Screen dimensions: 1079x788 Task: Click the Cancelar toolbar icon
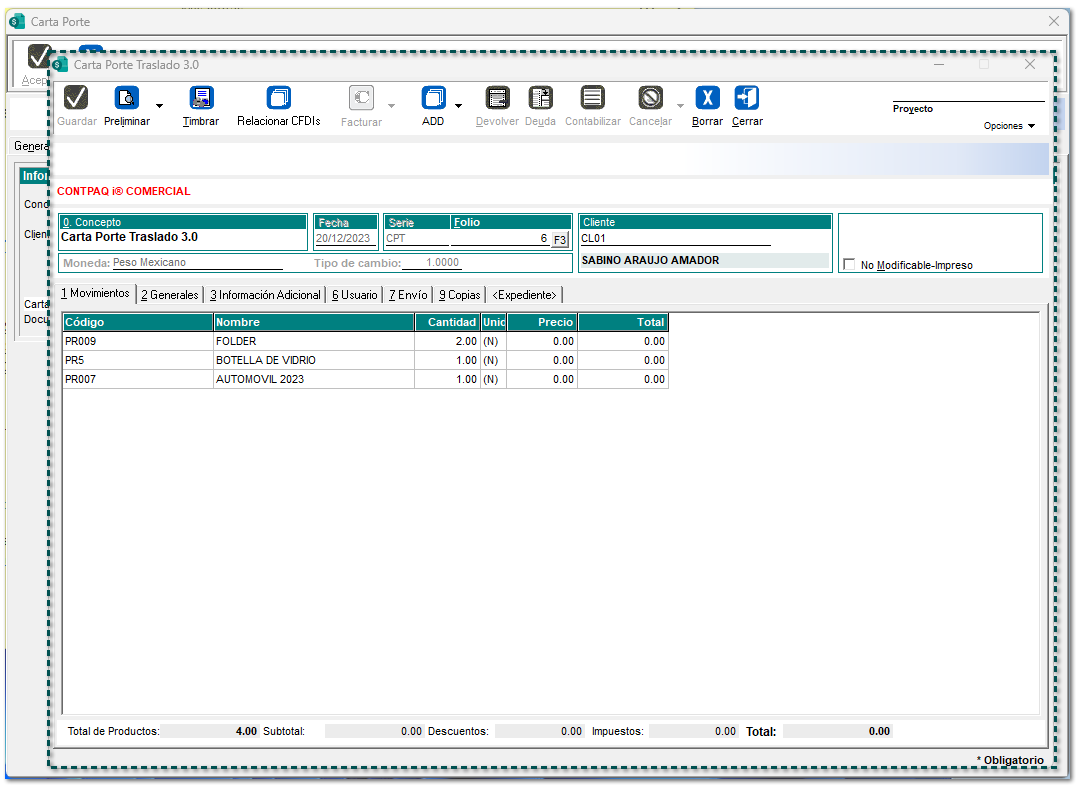651,98
